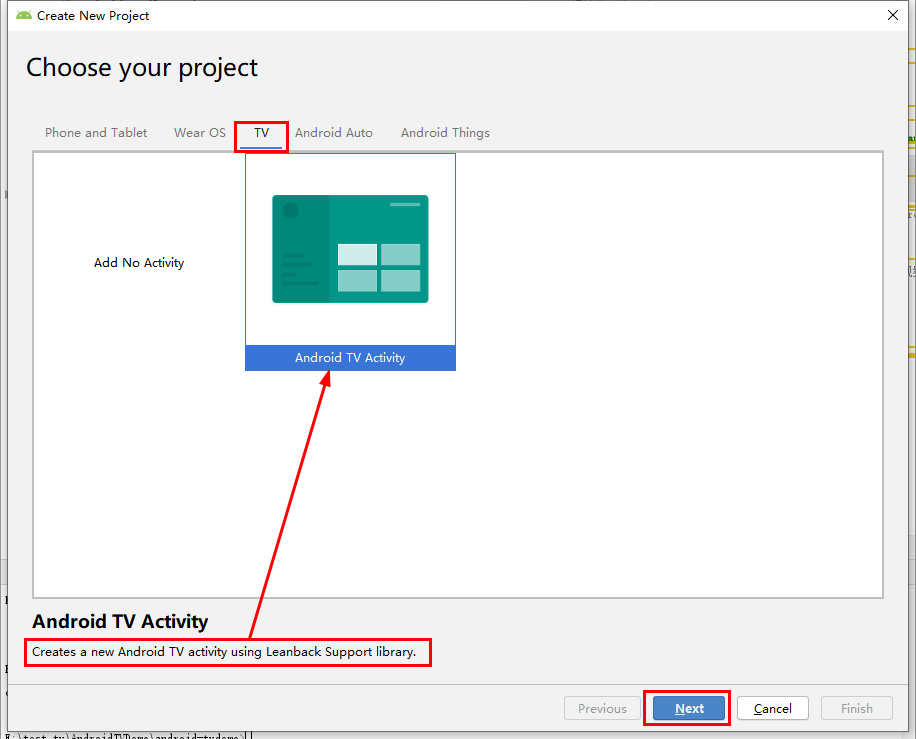Choose the Add No Activity template

[x=139, y=262]
